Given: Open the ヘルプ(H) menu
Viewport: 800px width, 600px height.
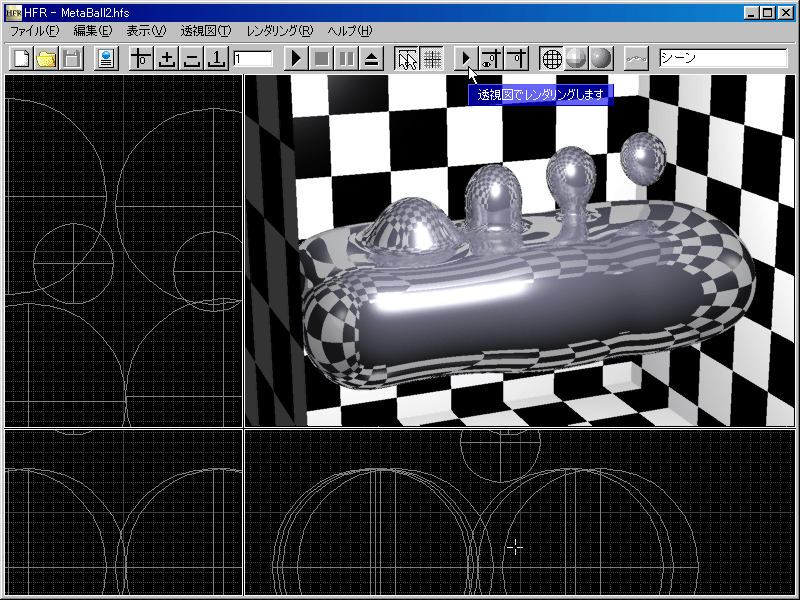Looking at the screenshot, I should [350, 31].
